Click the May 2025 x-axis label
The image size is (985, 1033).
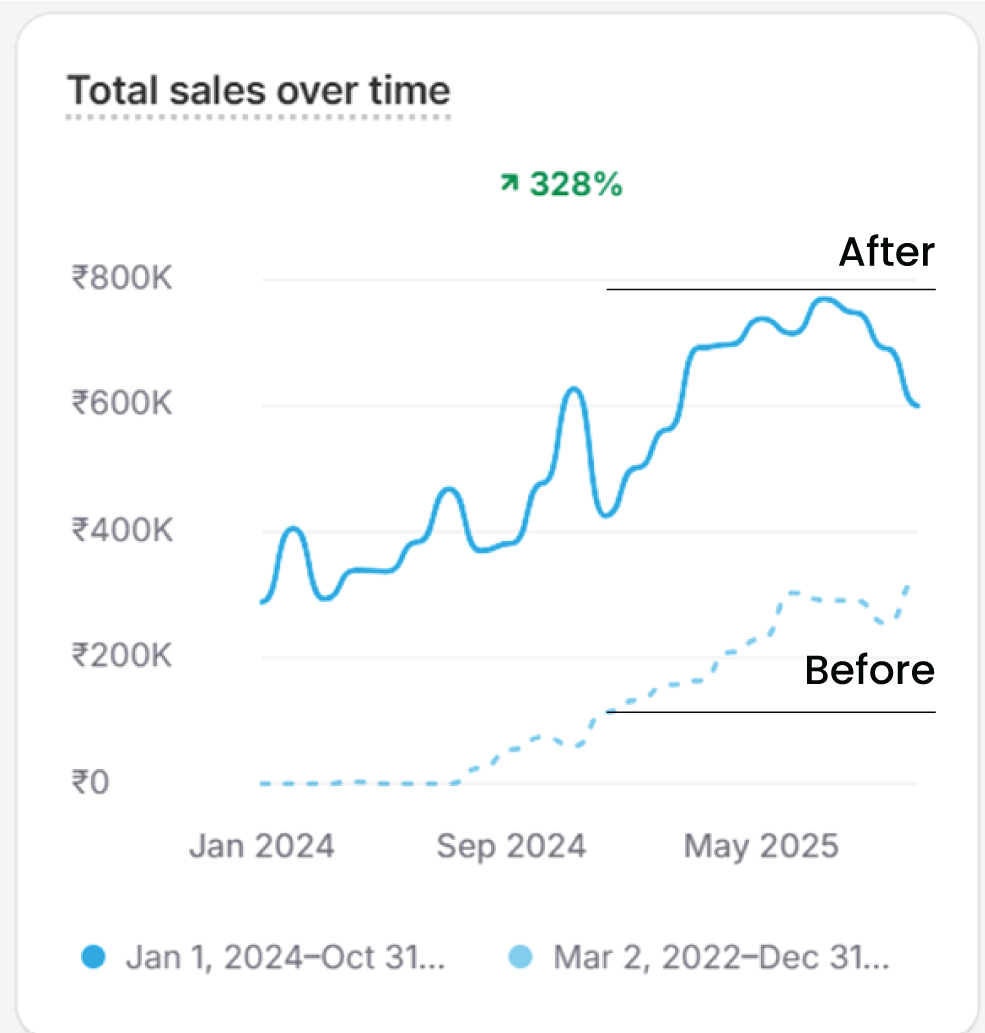pos(760,847)
